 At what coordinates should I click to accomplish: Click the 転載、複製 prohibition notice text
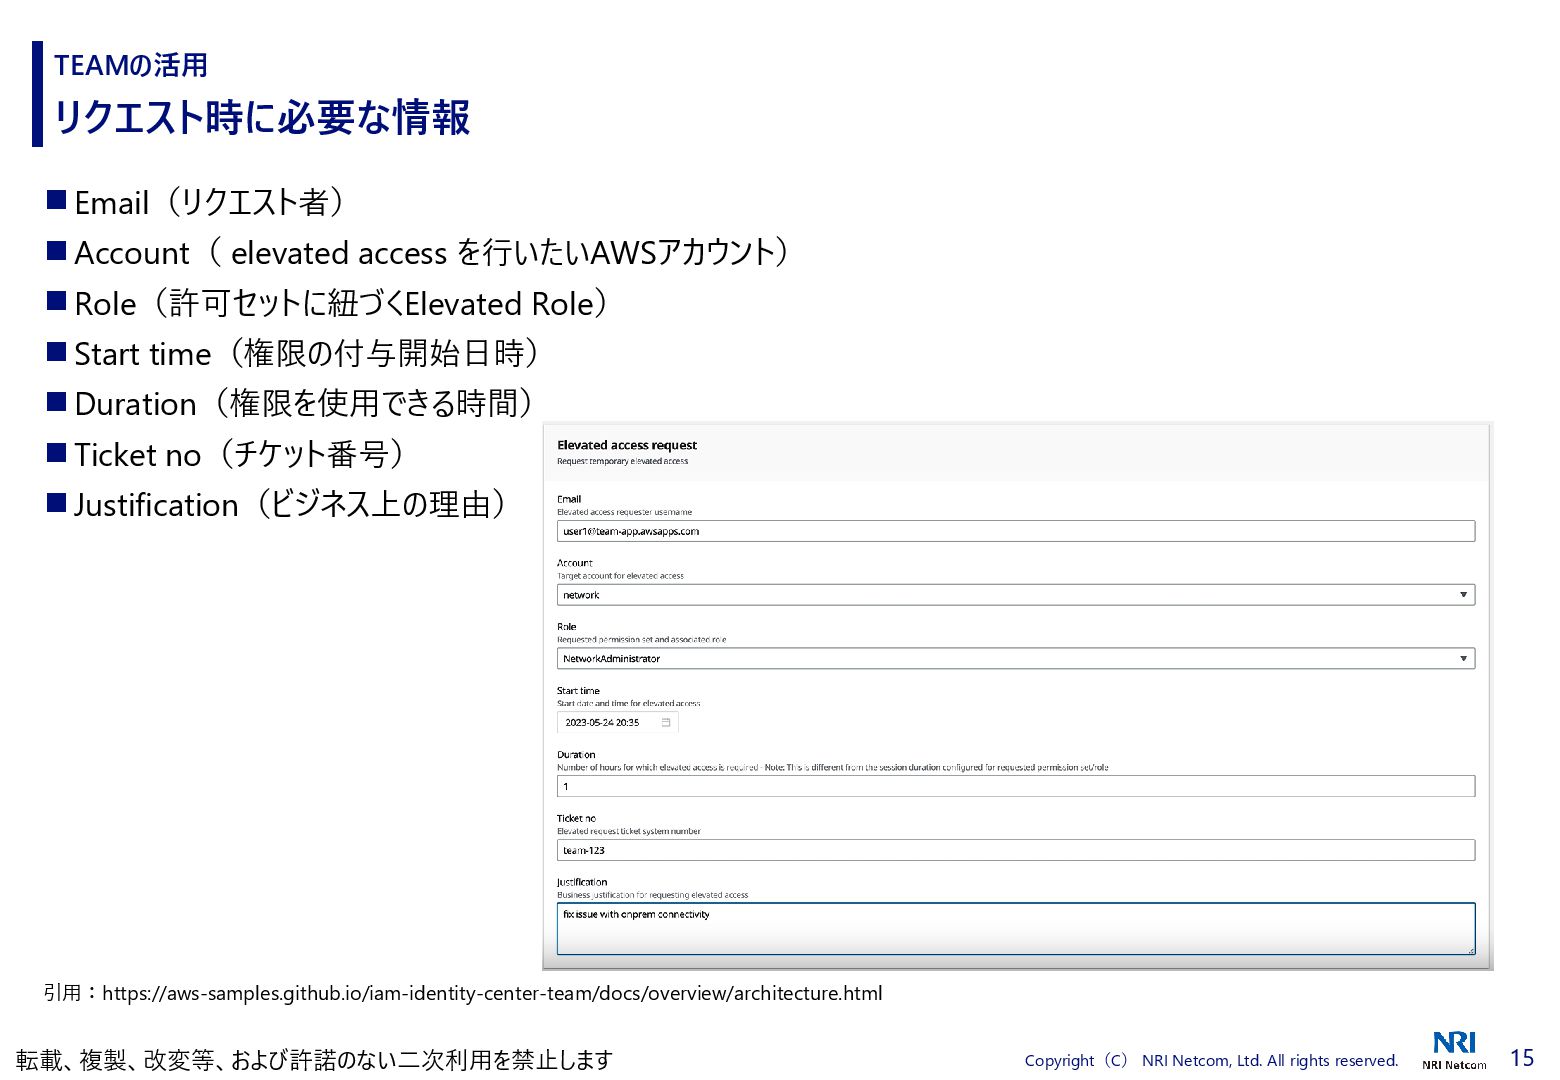314,1060
